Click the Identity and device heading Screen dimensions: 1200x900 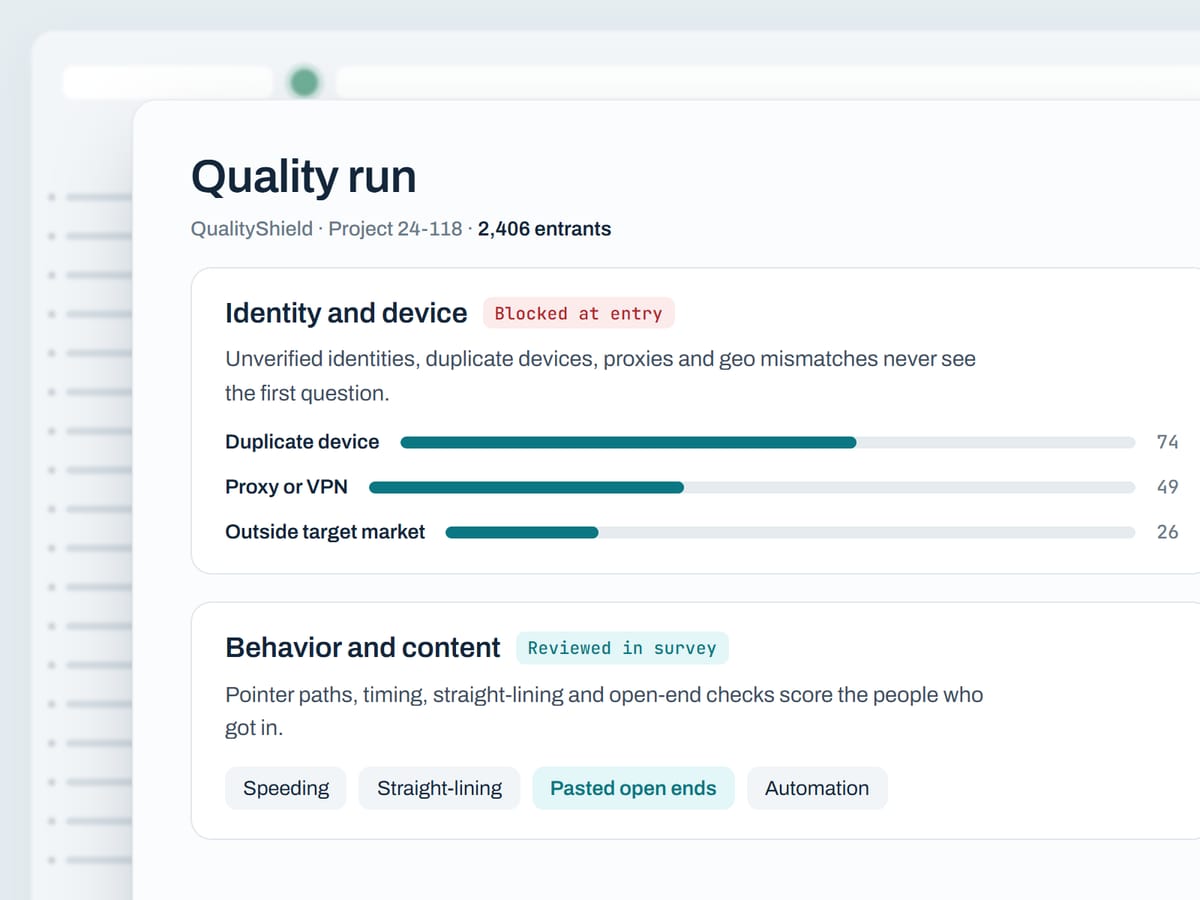[x=346, y=313]
